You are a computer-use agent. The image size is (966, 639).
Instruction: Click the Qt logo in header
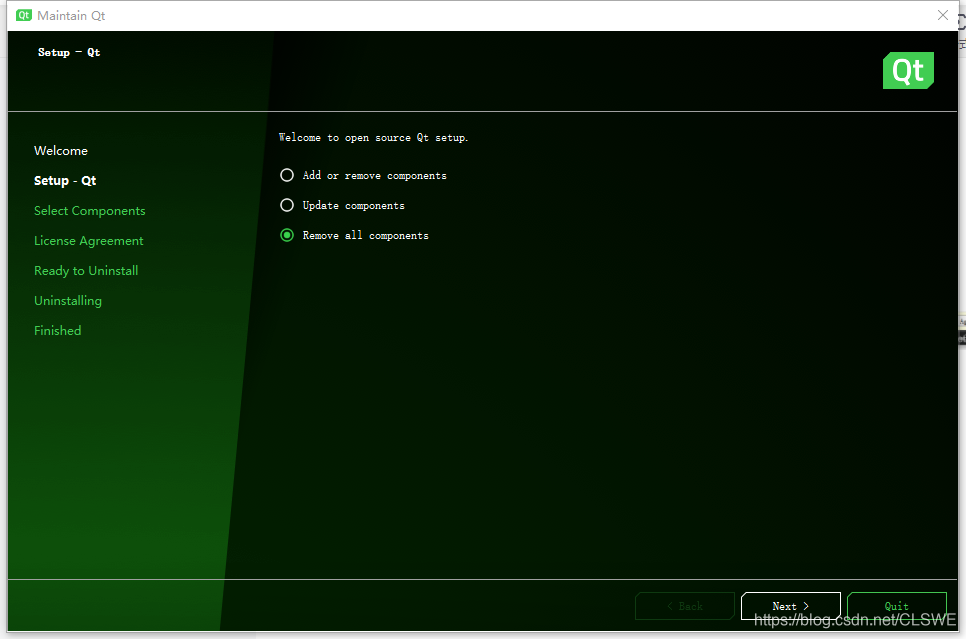point(908,71)
